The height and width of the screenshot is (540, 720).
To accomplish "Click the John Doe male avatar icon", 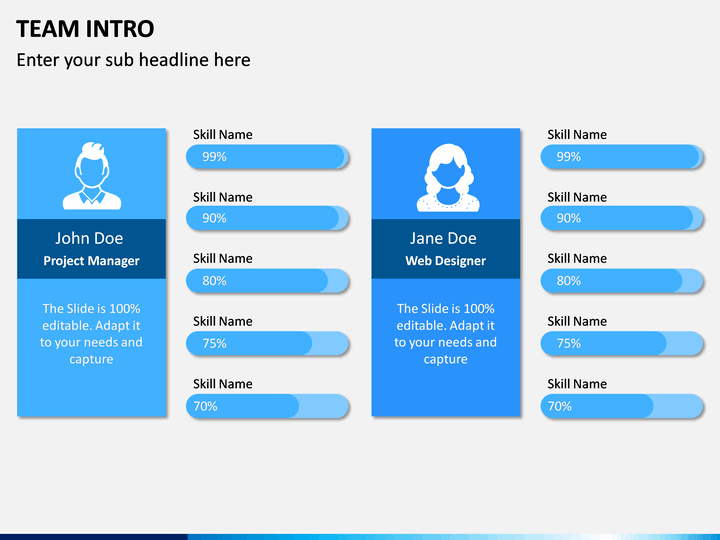I will (92, 176).
